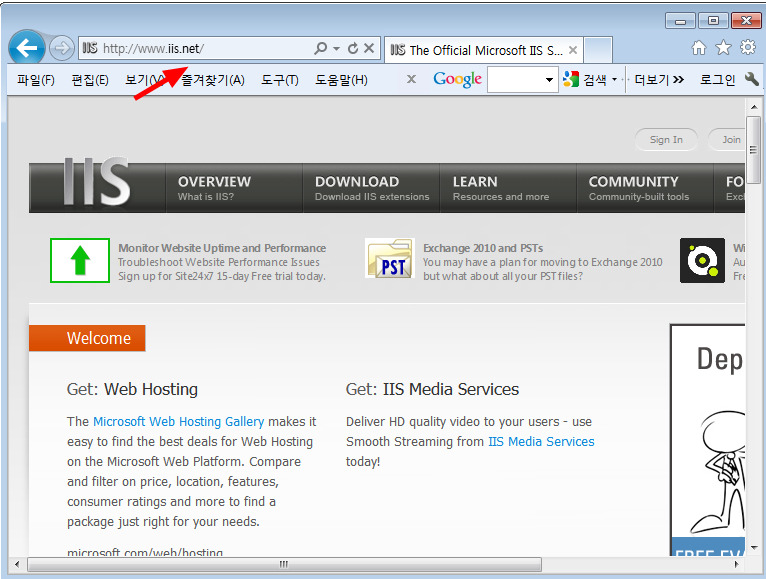Screen dimensions: 766x579
Task: Expand address bar autocomplete dropdown arrow
Action: [337, 48]
